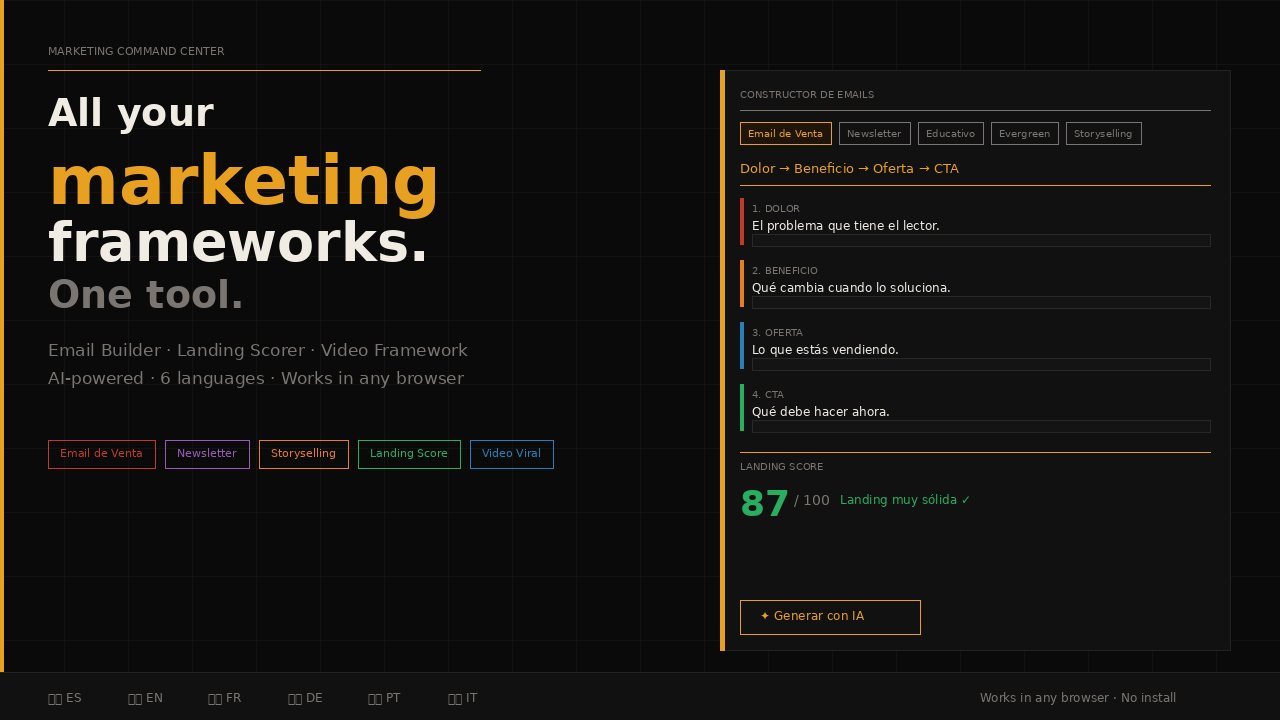Open the Video Viral framework
Image resolution: width=1280 pixels, height=720 pixels.
pyautogui.click(x=511, y=454)
